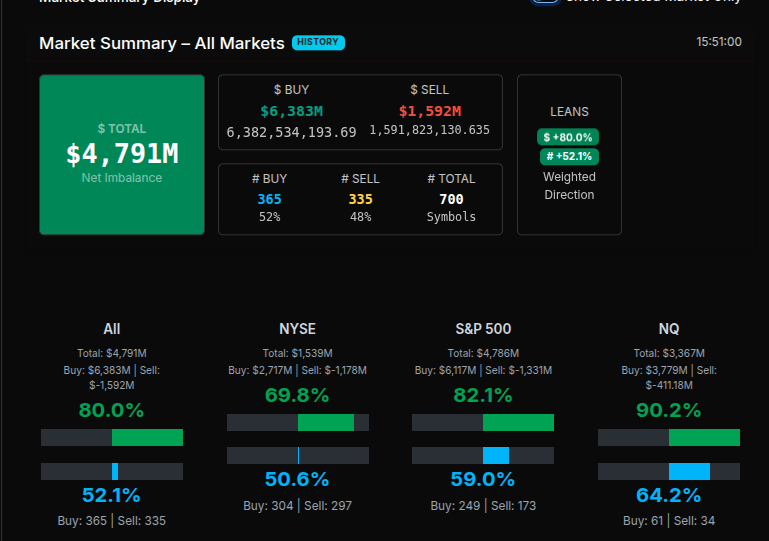The width and height of the screenshot is (769, 541).
Task: Click the HISTORY badge beside Market Summary
Action: (318, 42)
